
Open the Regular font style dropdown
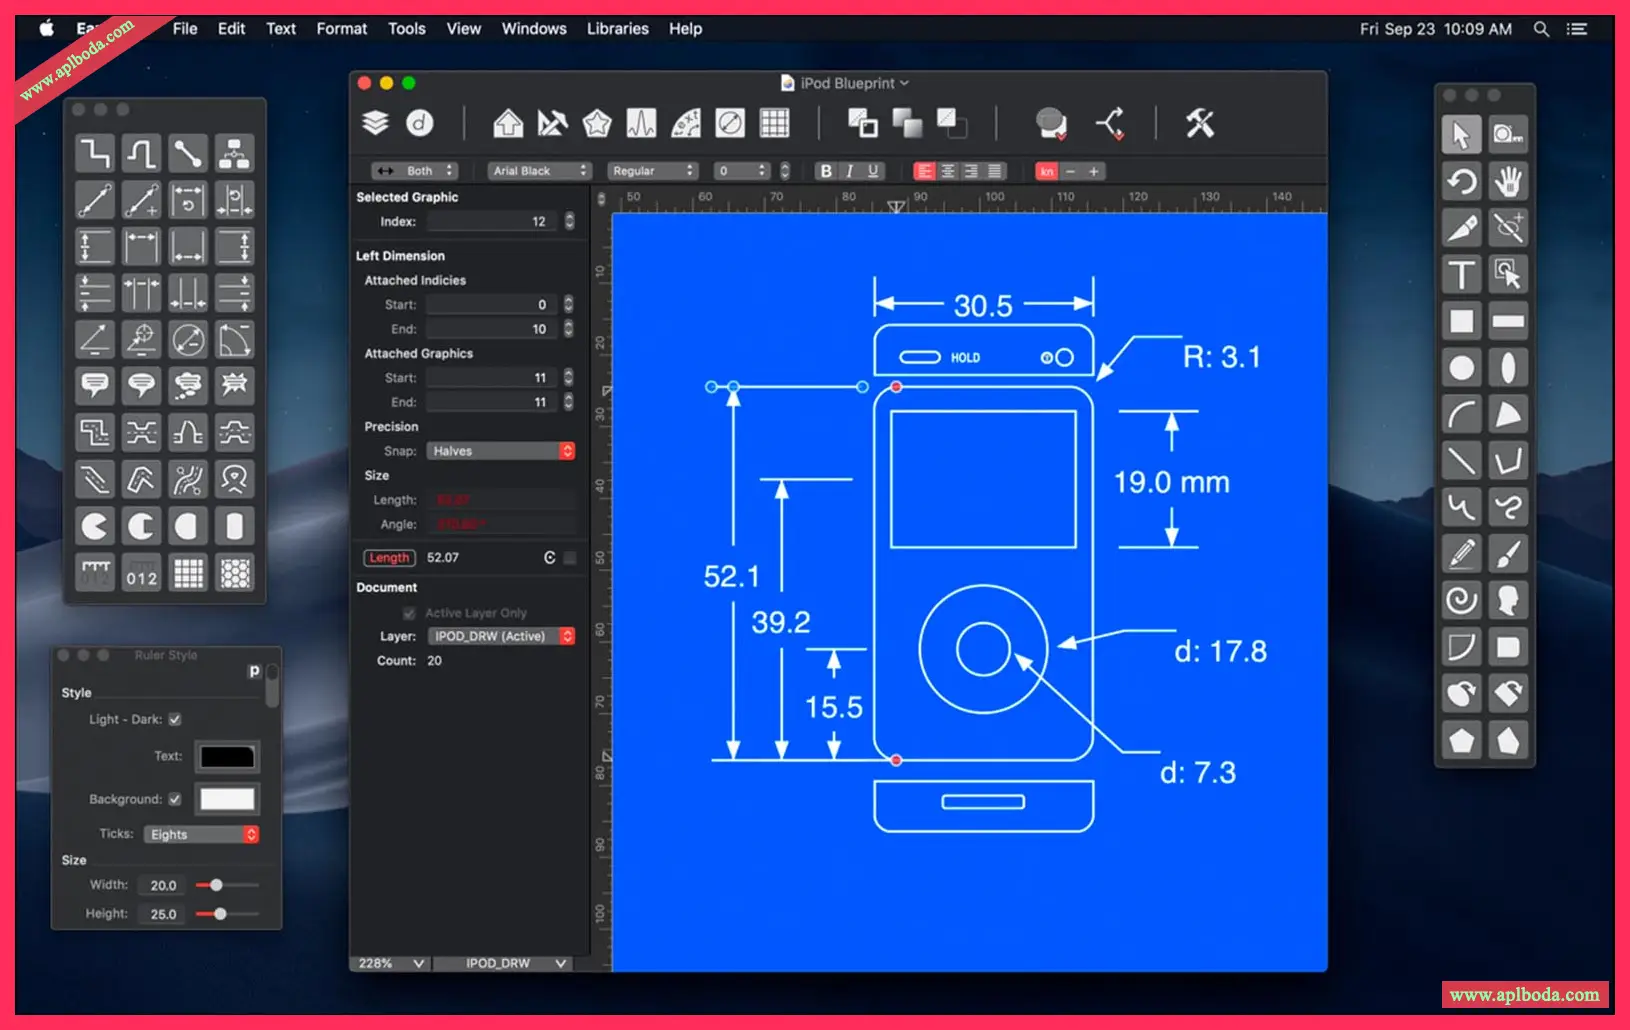pos(653,171)
